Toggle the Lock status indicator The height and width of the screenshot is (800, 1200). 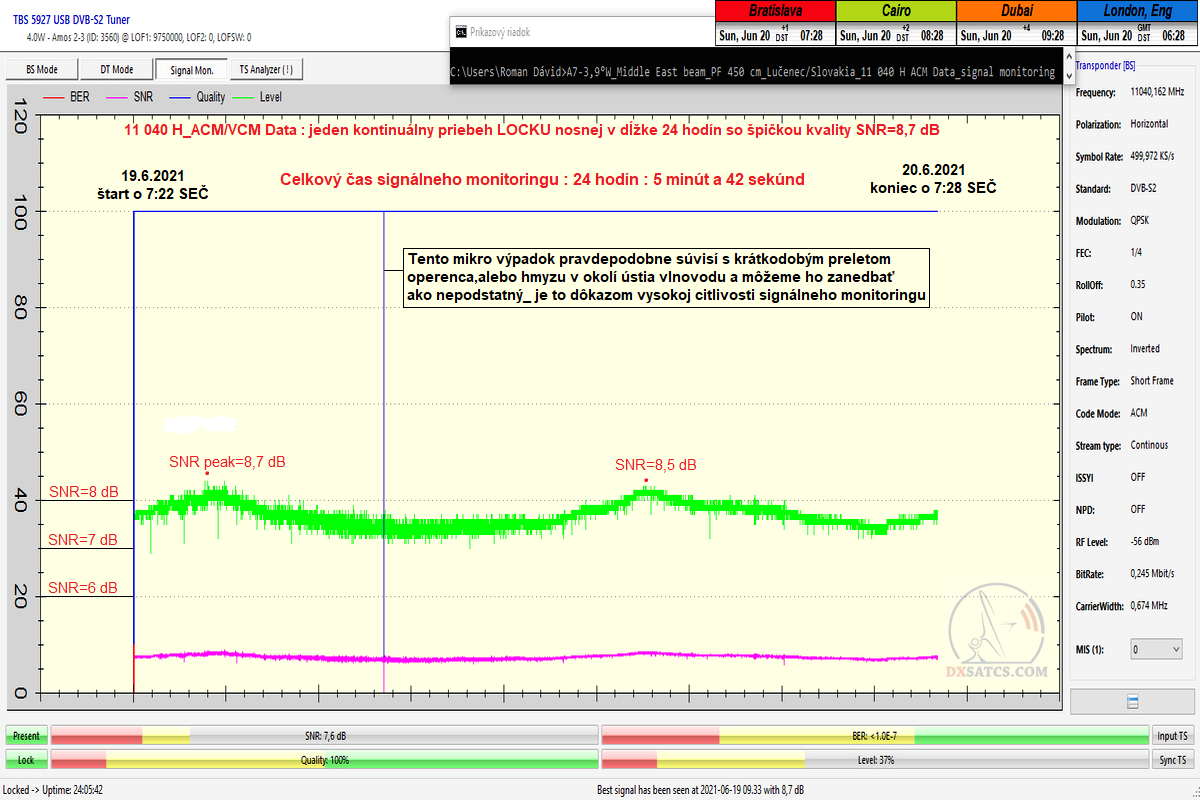[26, 760]
